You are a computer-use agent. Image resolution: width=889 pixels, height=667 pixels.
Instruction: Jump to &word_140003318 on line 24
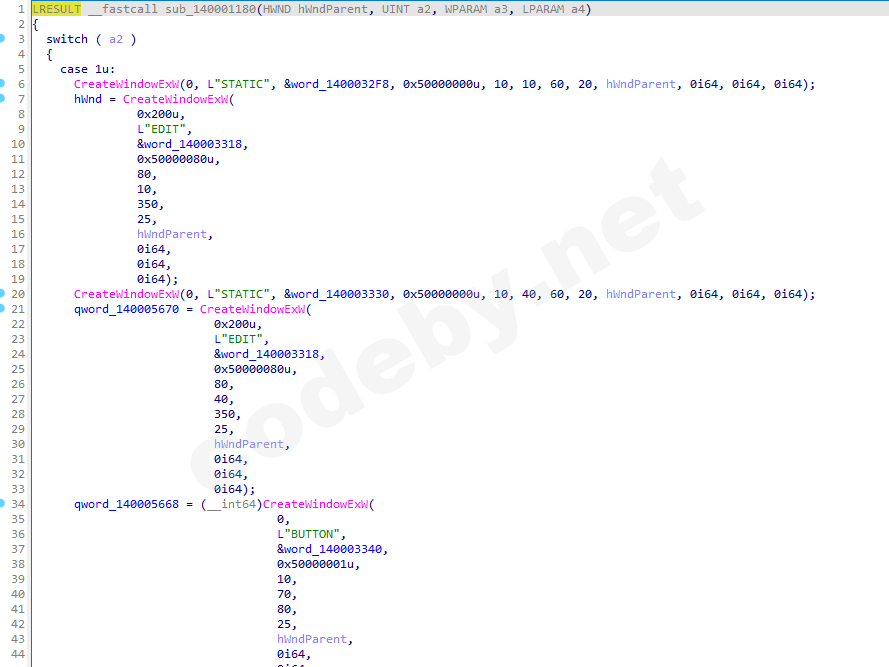[266, 354]
